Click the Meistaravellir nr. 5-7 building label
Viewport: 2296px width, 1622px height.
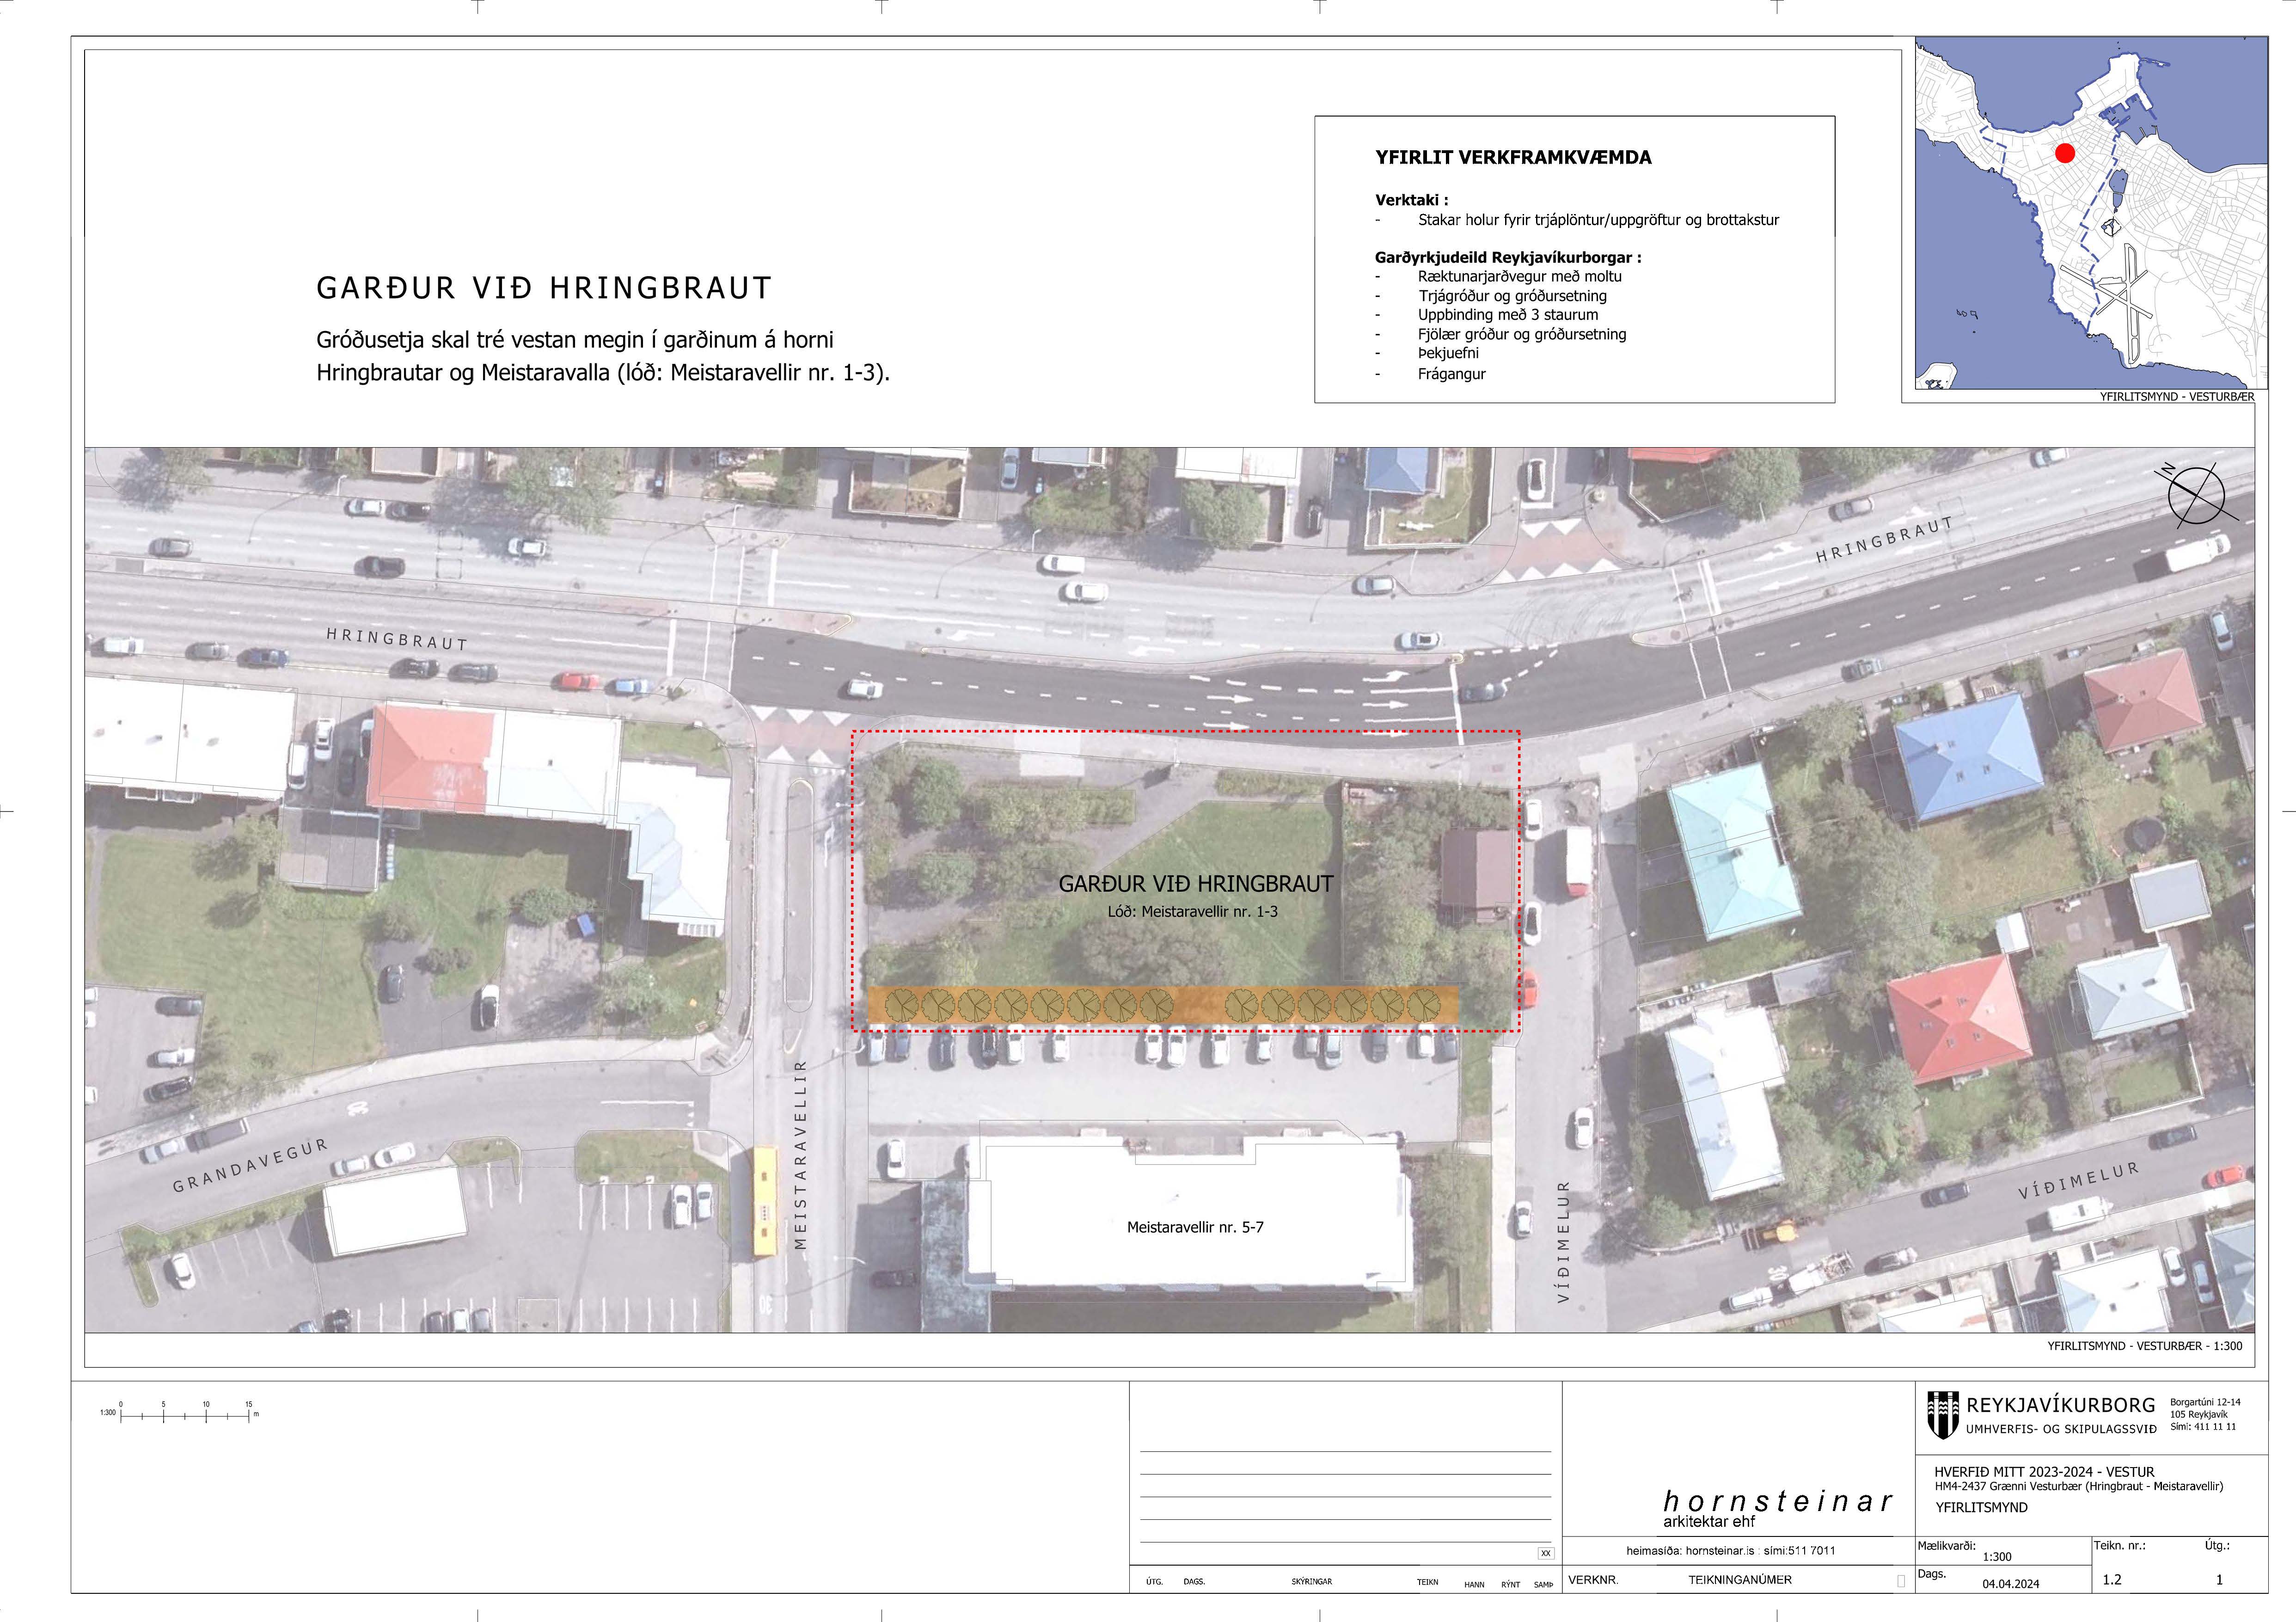click(1195, 1227)
